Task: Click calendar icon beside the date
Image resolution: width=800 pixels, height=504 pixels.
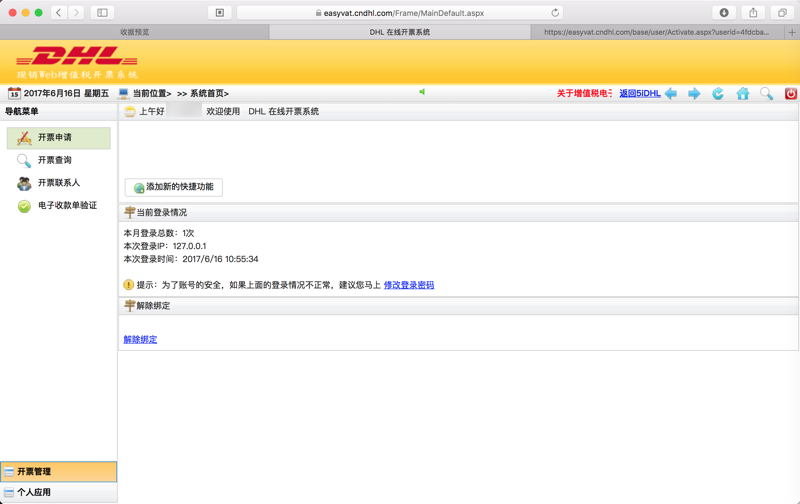Action: click(x=14, y=93)
